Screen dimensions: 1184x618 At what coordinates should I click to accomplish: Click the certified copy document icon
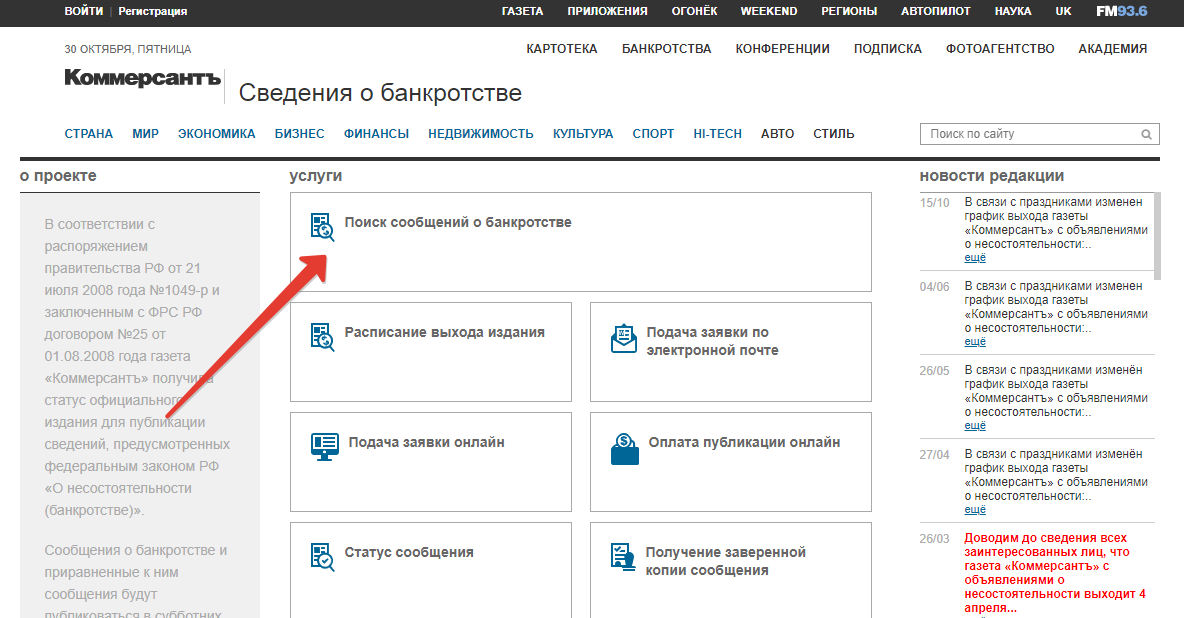[622, 557]
